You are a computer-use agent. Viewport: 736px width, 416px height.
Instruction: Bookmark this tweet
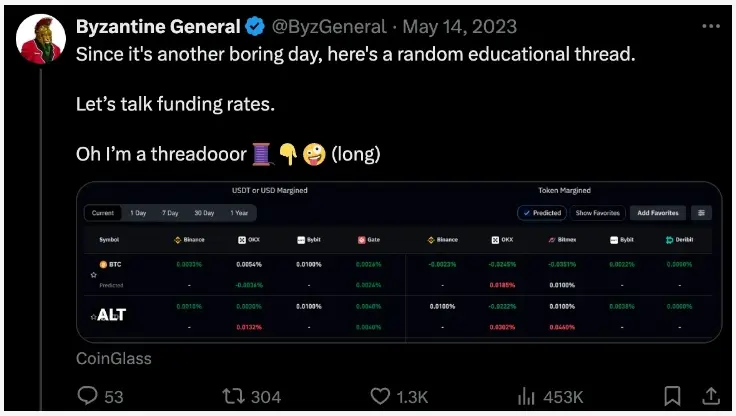673,396
